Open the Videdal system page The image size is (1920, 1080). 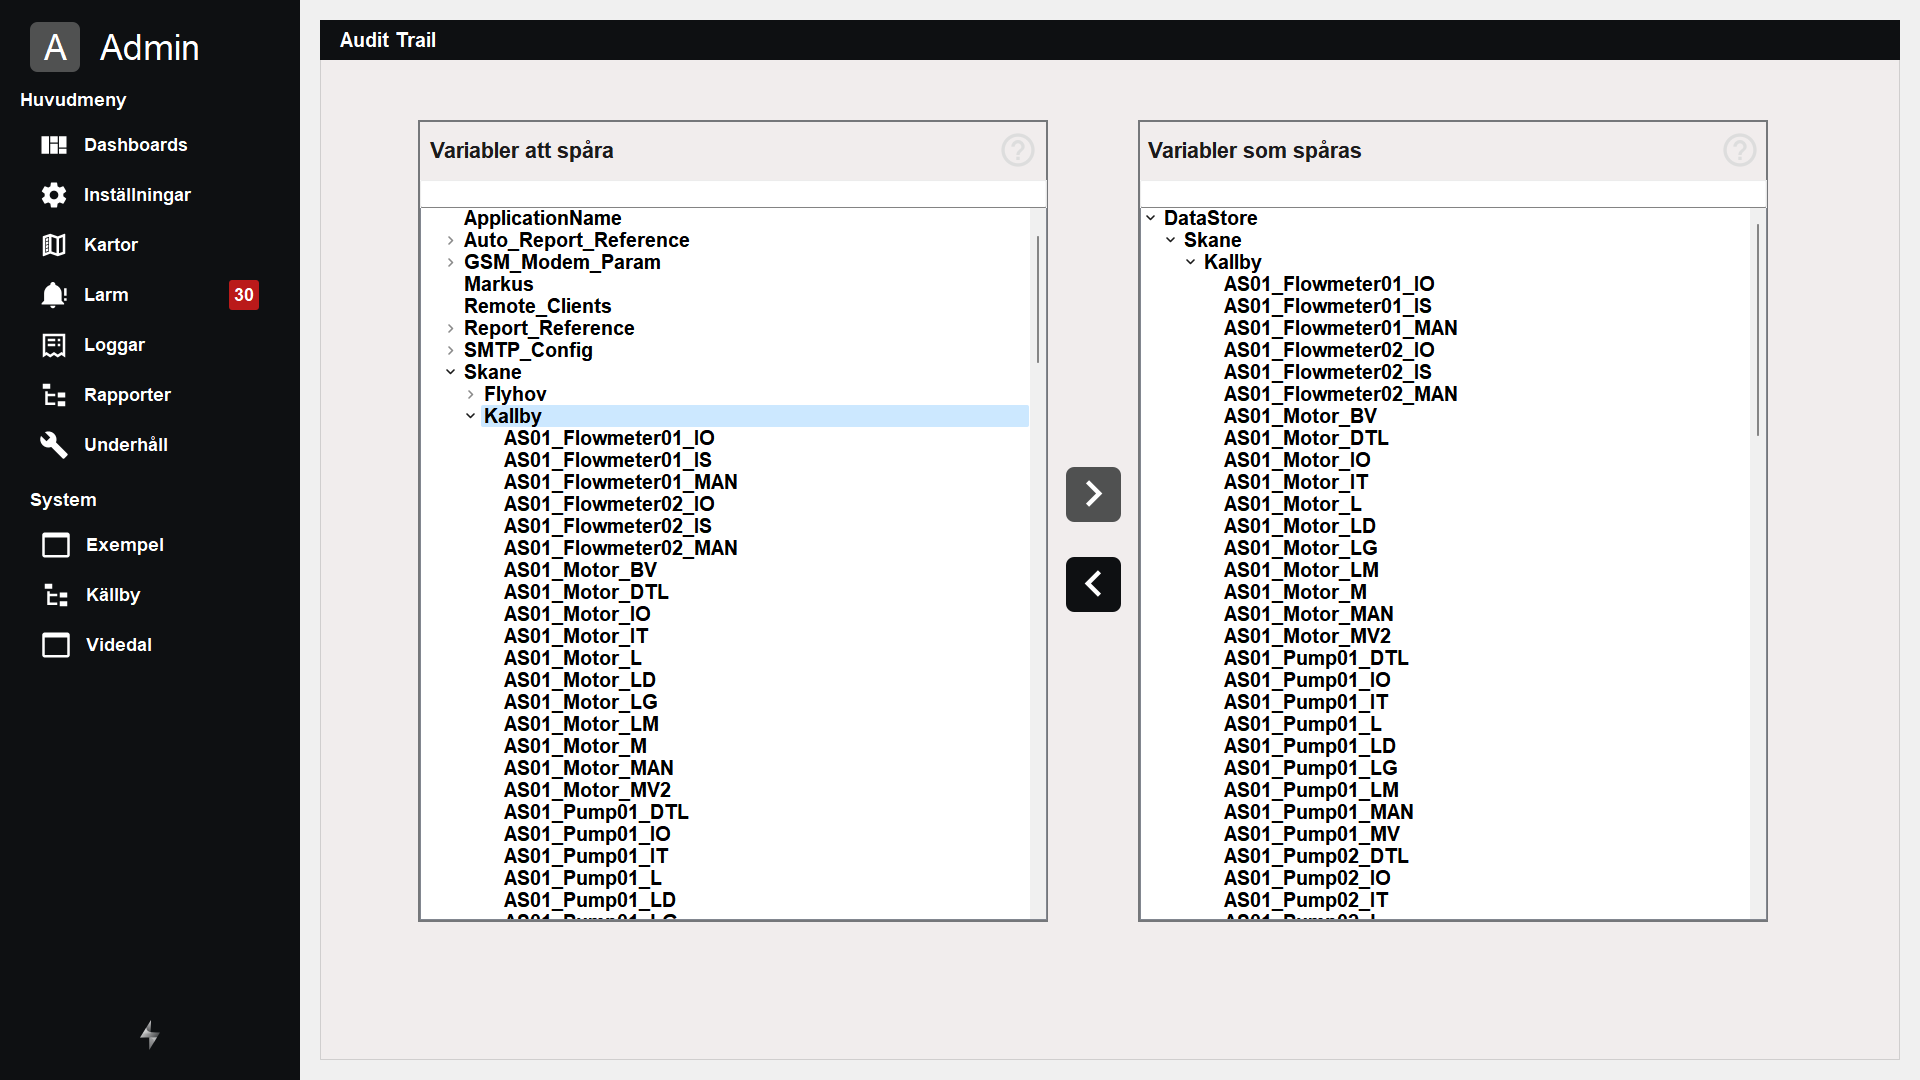point(118,645)
